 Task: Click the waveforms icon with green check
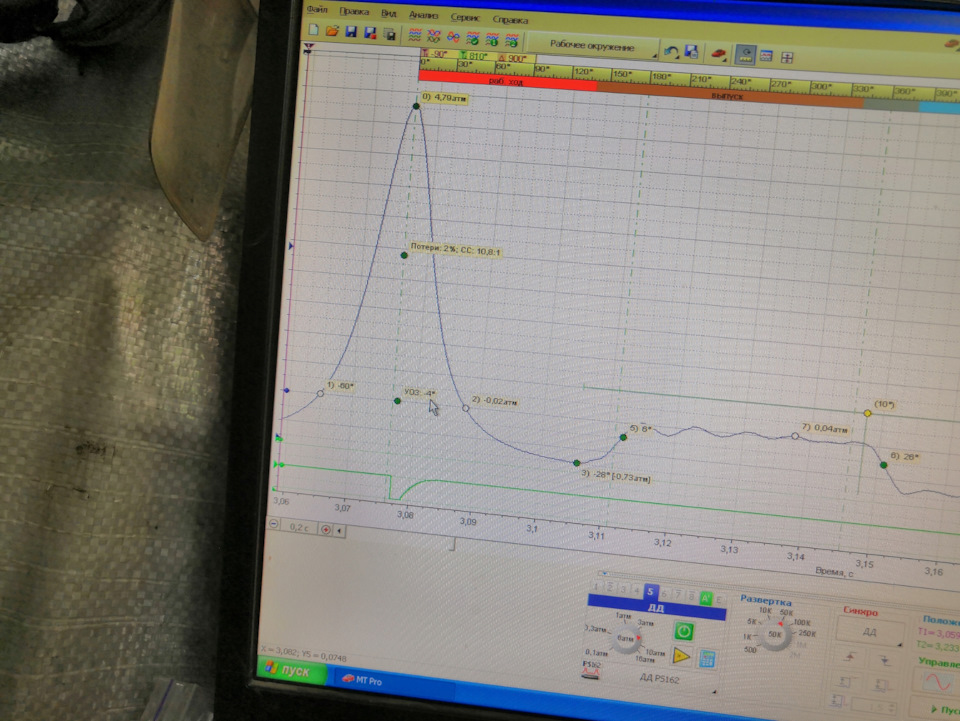click(473, 39)
